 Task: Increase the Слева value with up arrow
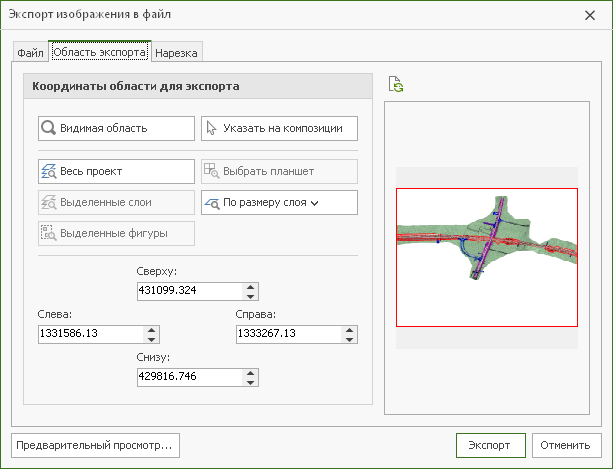tap(152, 330)
